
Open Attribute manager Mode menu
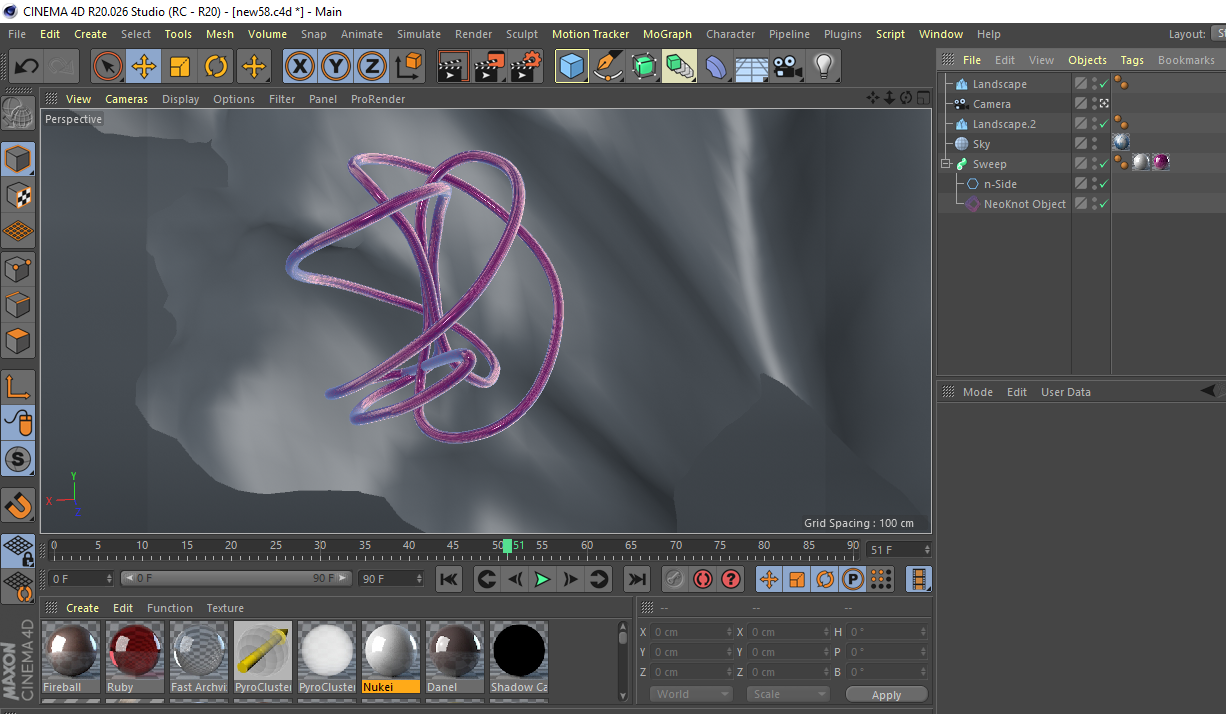(977, 392)
